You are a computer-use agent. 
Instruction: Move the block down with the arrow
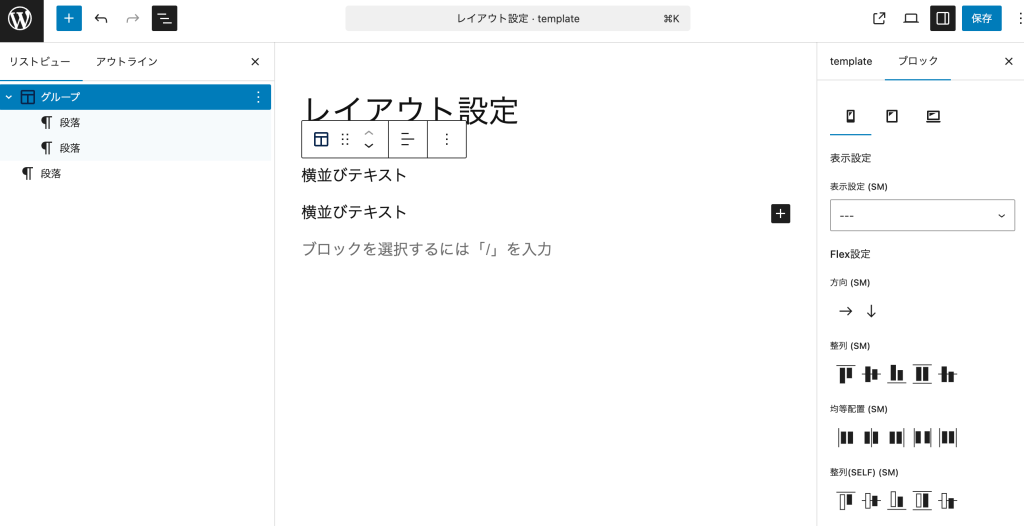(x=369, y=146)
